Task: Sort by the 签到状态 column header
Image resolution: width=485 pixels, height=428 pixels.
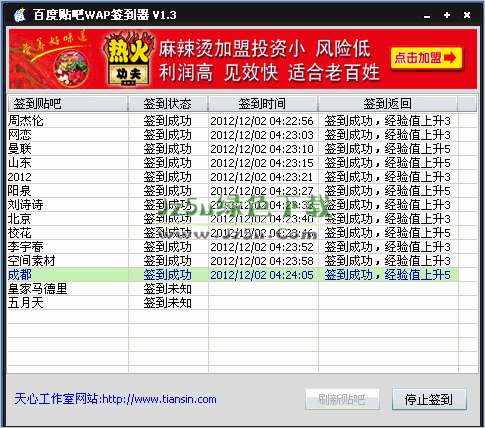Action: [x=168, y=104]
